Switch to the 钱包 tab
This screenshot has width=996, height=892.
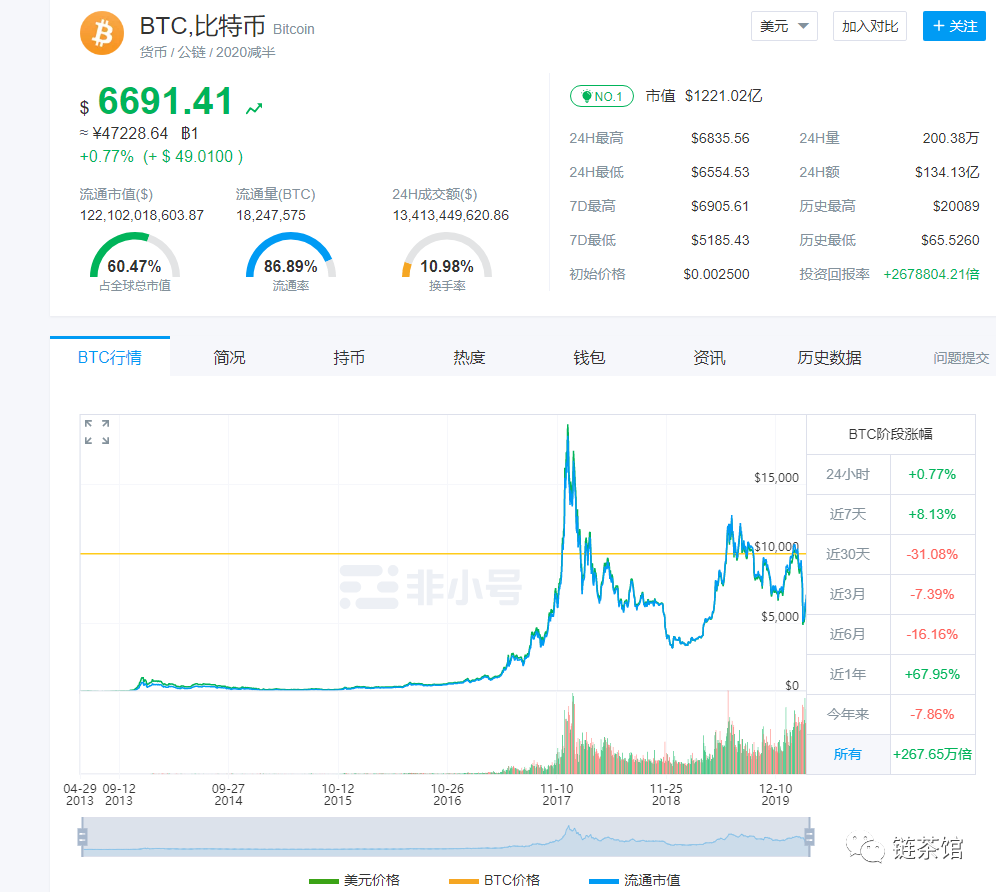click(589, 357)
